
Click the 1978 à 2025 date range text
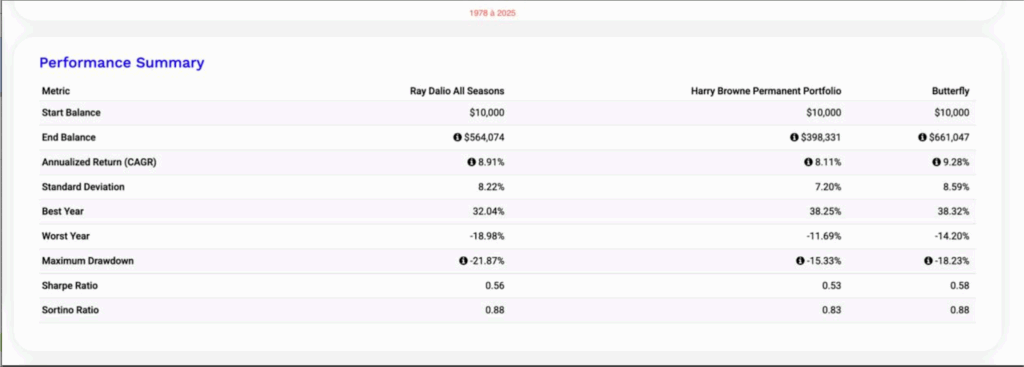click(492, 13)
